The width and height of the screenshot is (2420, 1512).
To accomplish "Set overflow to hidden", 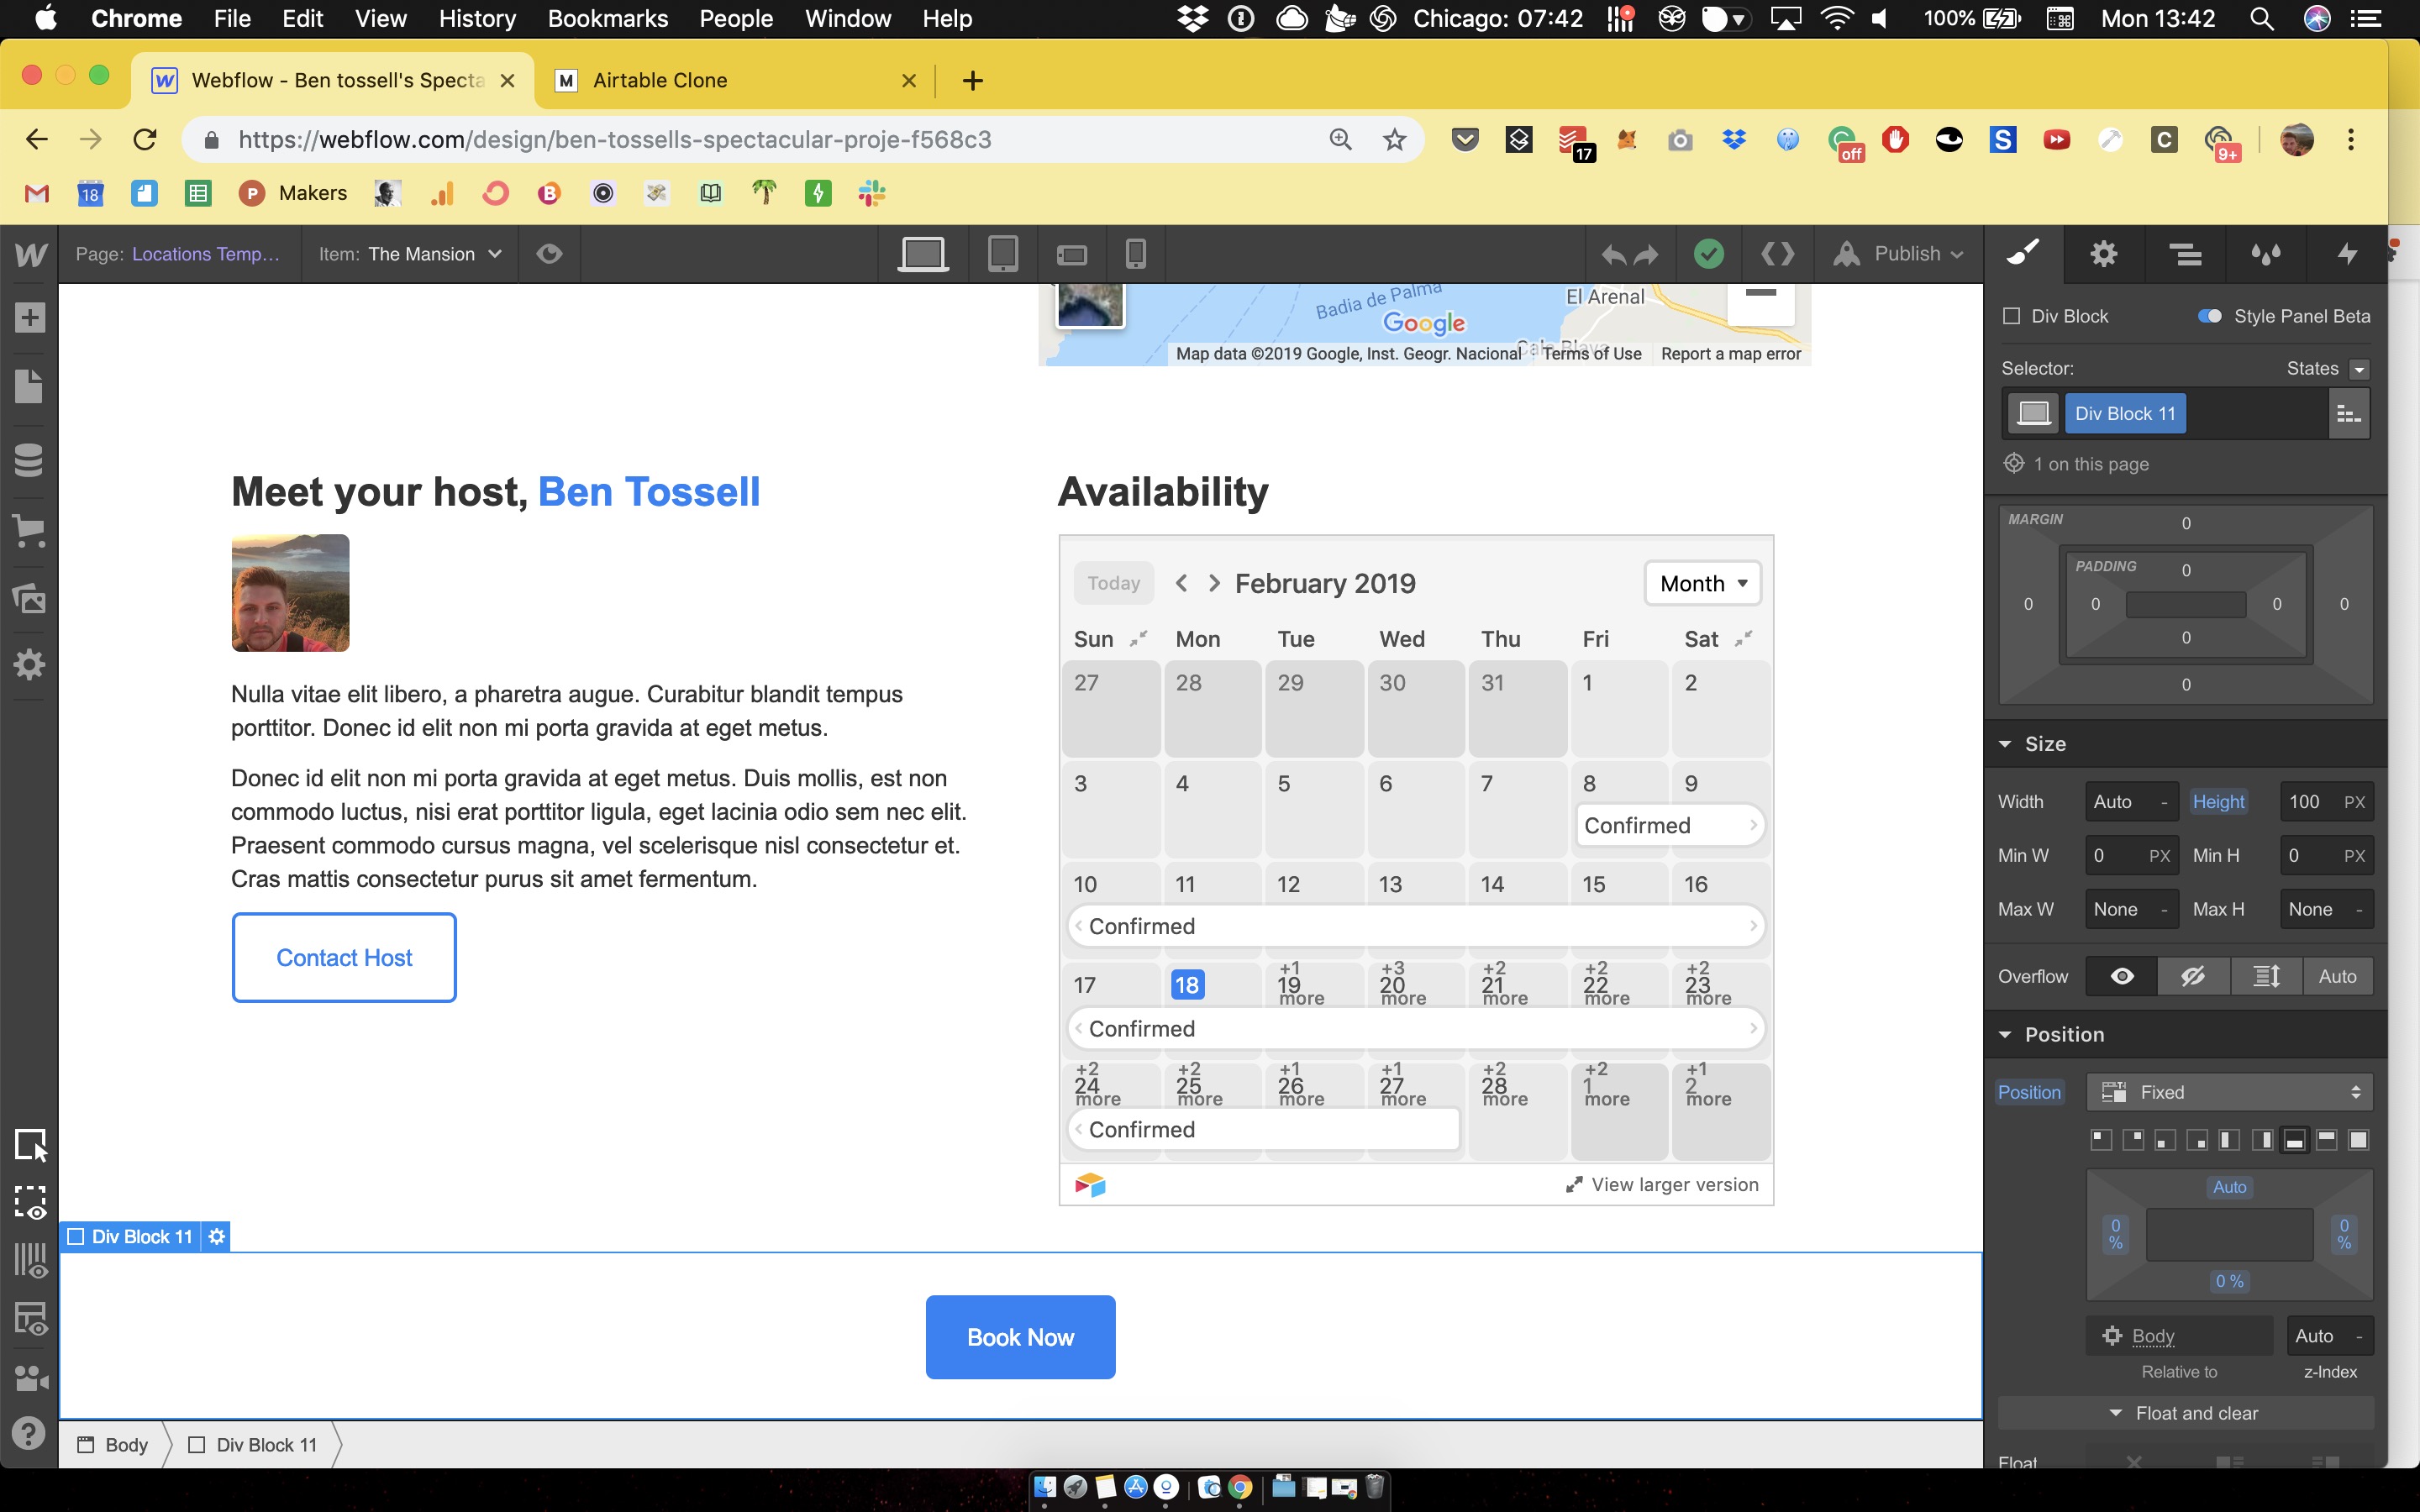I will (2193, 976).
